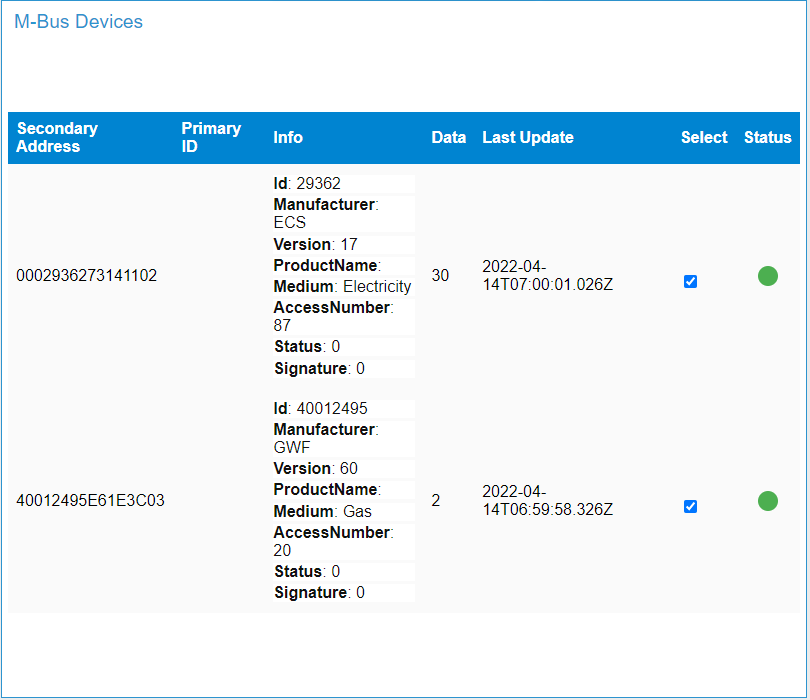Uncheck Select box for device 0002936273141102
This screenshot has height=700, width=810.
[690, 282]
